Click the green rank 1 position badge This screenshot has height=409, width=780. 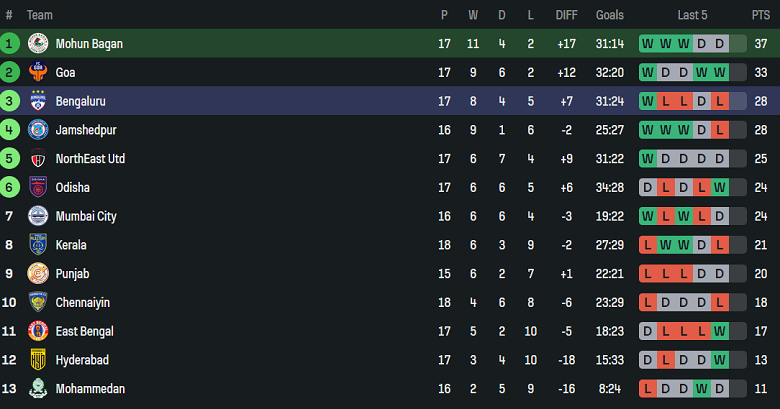[10, 44]
